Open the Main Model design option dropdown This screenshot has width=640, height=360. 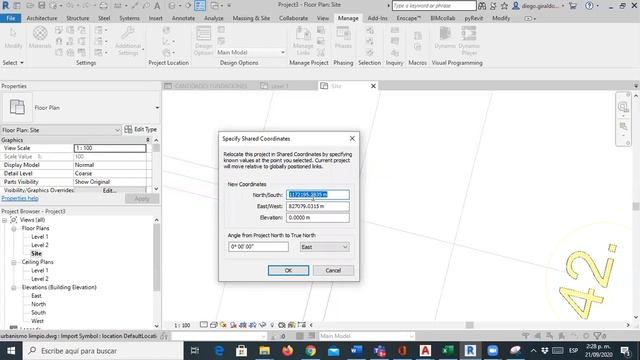250,52
